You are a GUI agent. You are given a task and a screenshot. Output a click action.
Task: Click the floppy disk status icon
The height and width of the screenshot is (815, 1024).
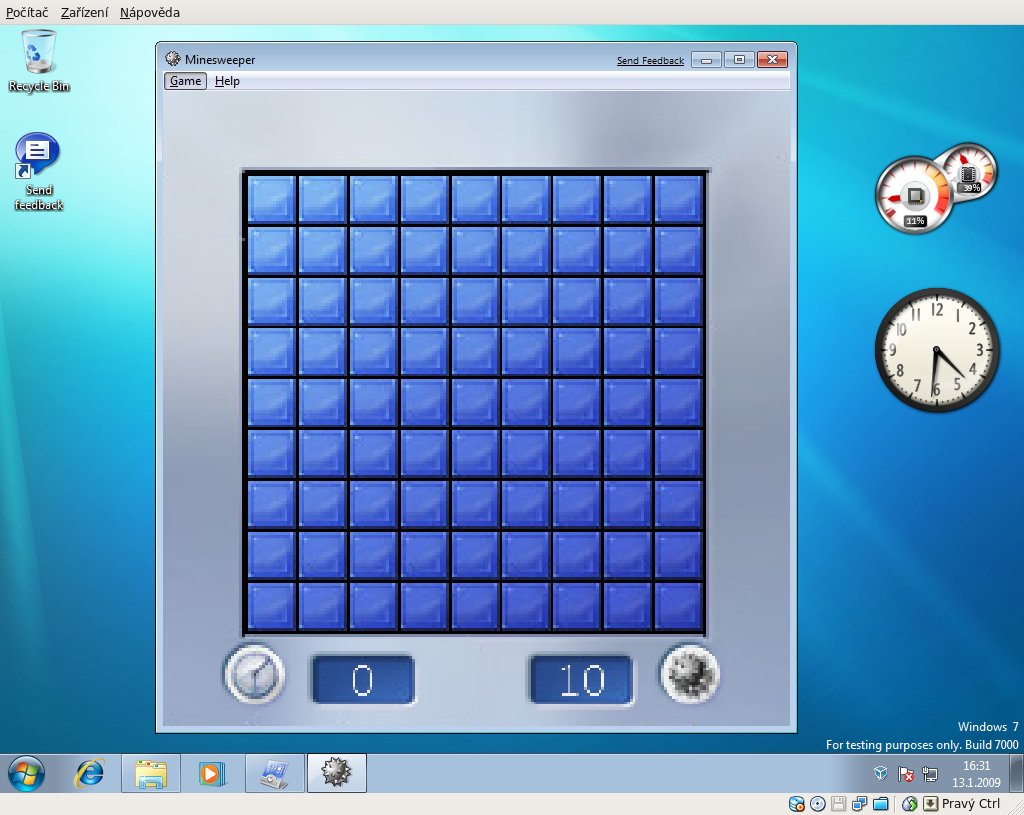[x=839, y=804]
